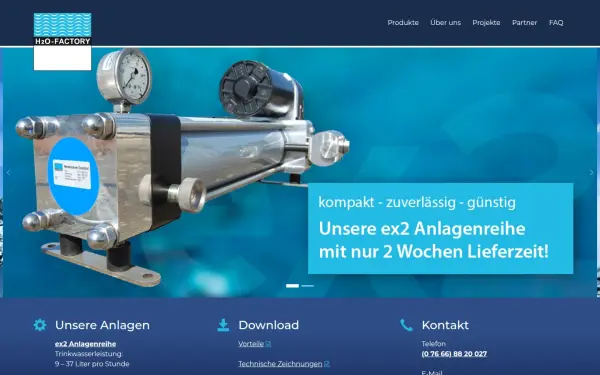Open the FAQ page
This screenshot has width=600, height=375.
tap(556, 23)
